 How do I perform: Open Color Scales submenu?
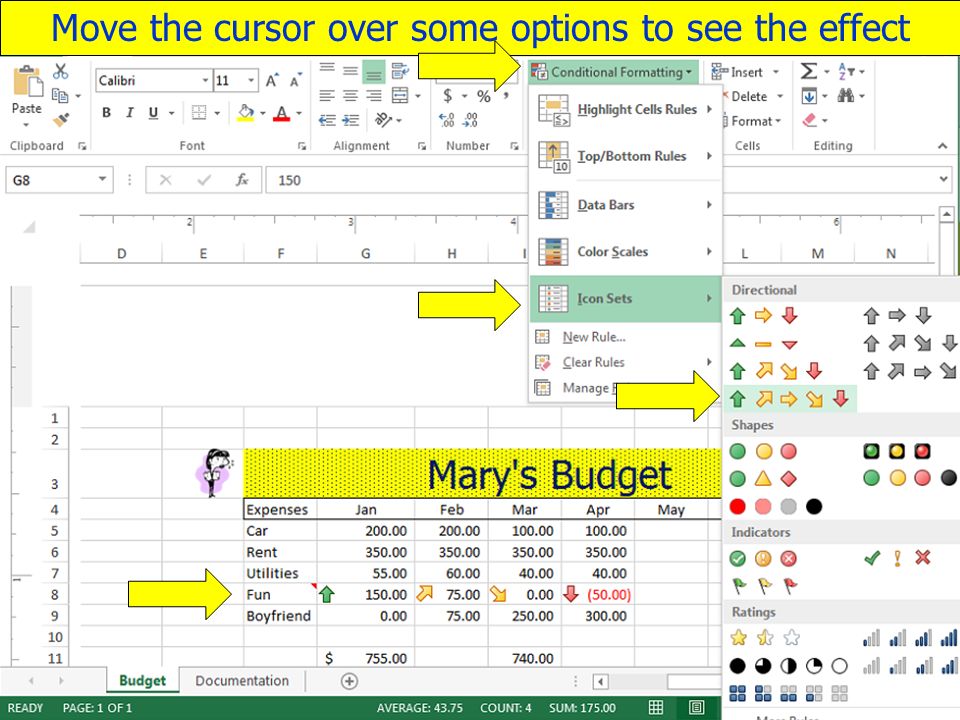tap(625, 252)
